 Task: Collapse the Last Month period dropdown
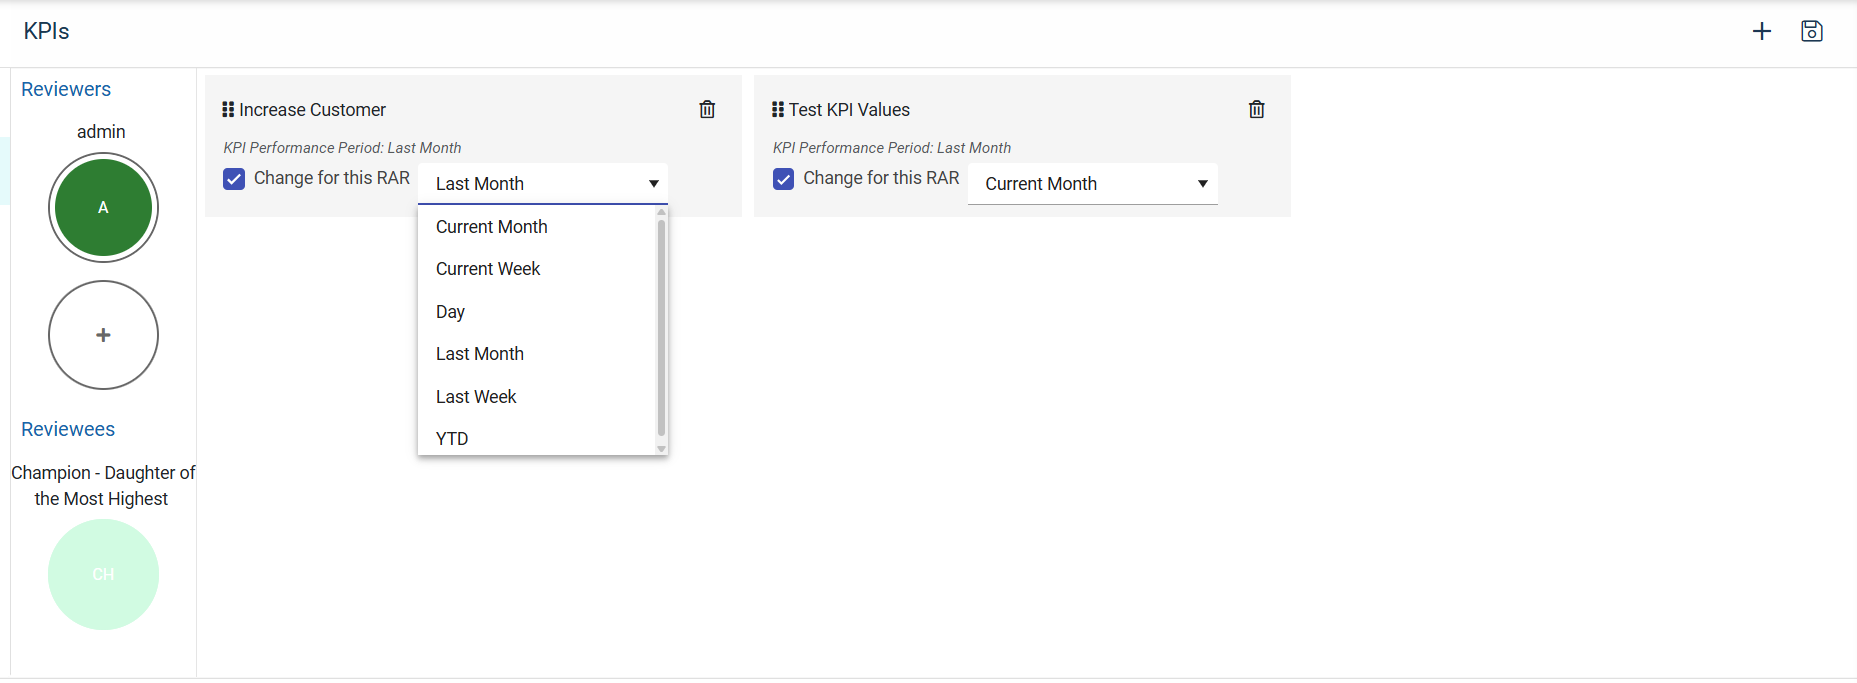tap(543, 184)
